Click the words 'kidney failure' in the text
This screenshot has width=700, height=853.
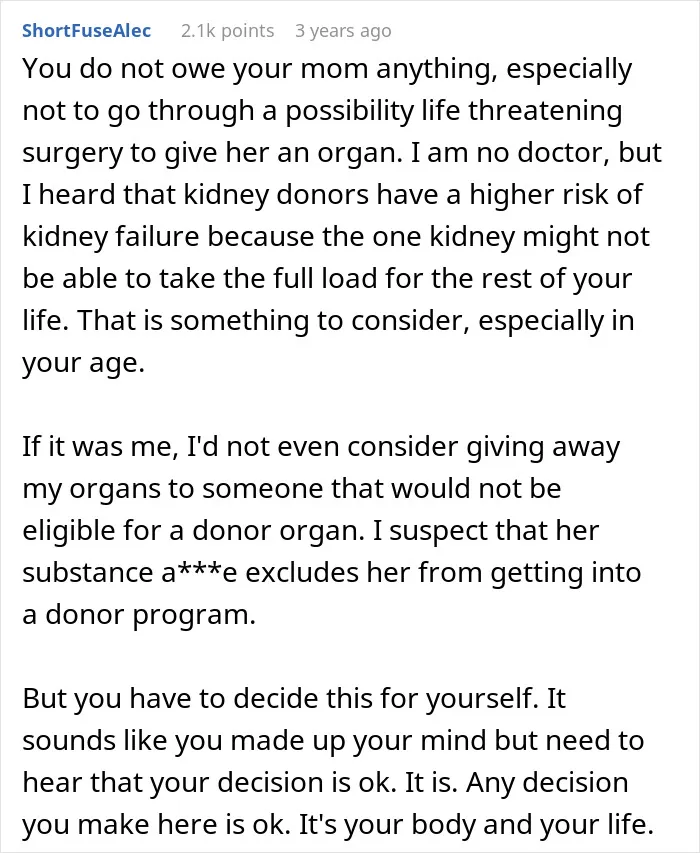click(x=111, y=237)
